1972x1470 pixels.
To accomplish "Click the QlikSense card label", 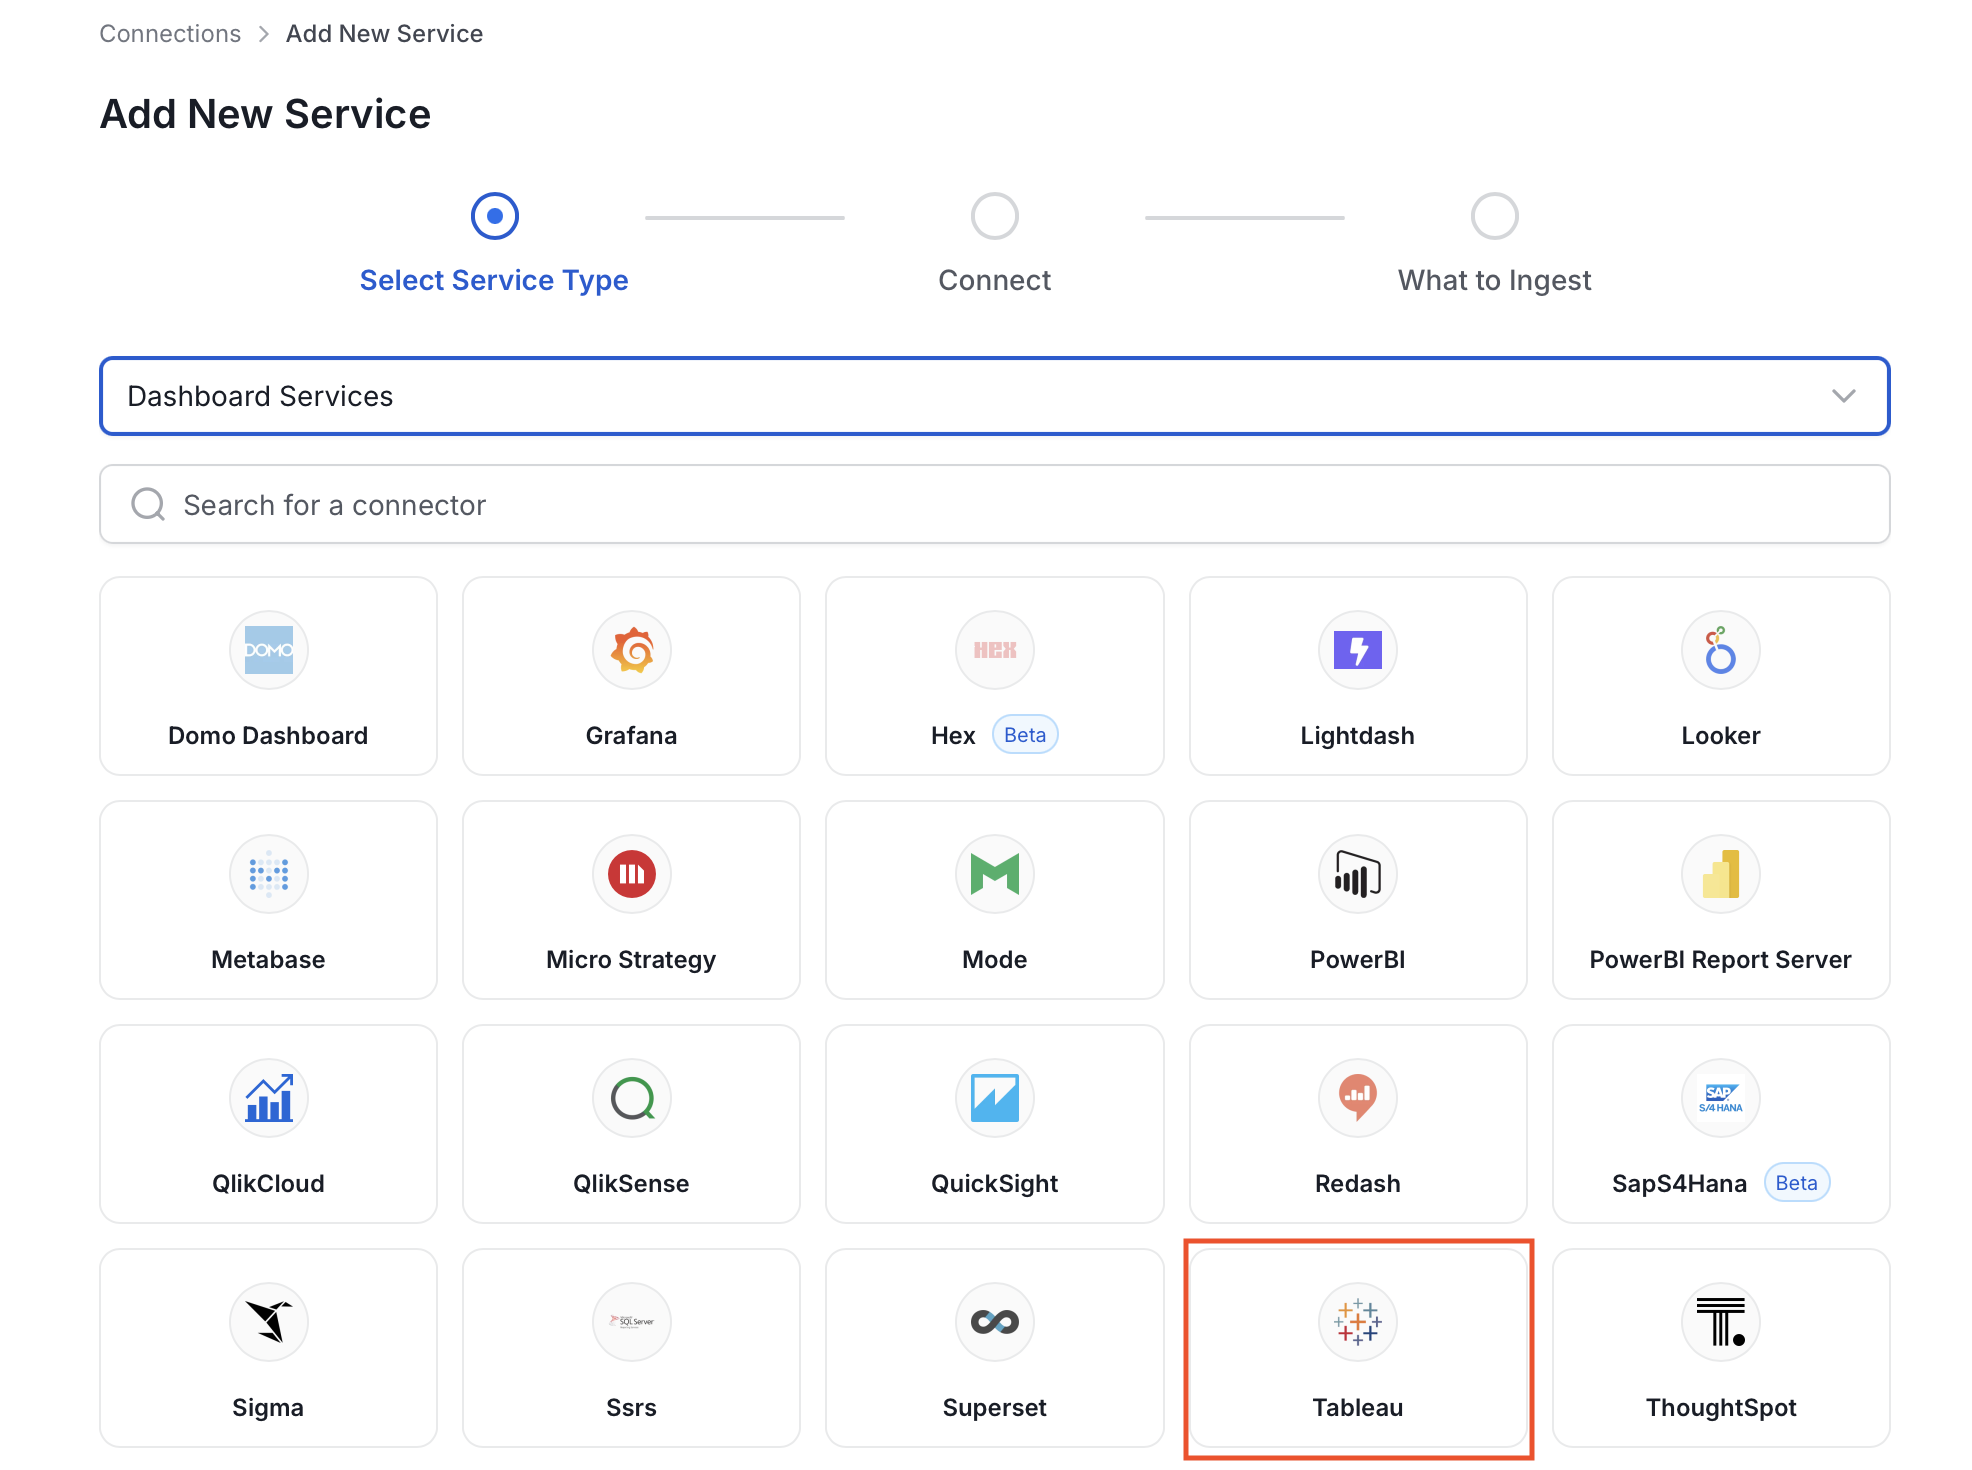I will pos(632,1183).
